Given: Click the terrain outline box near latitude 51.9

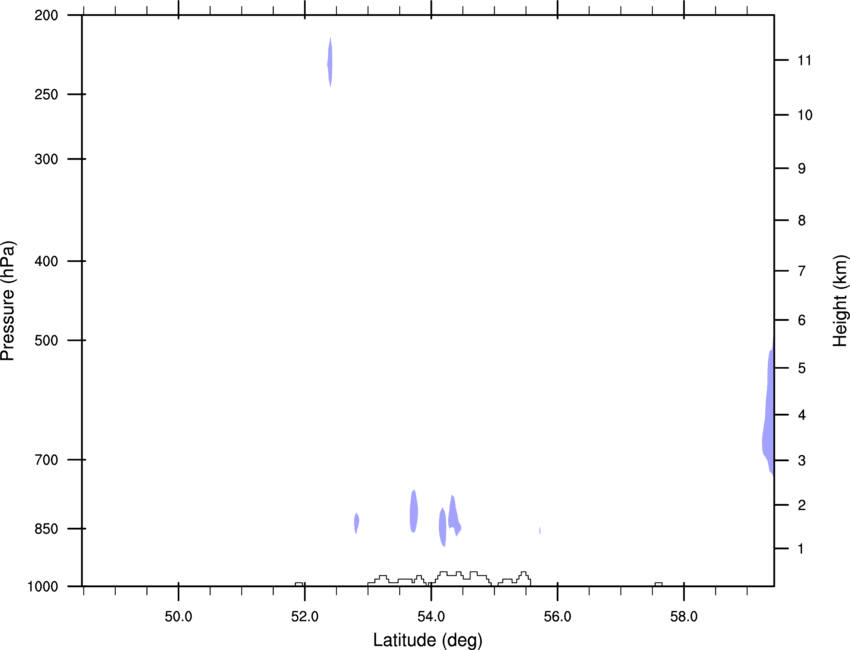Looking at the screenshot, I should click(299, 584).
